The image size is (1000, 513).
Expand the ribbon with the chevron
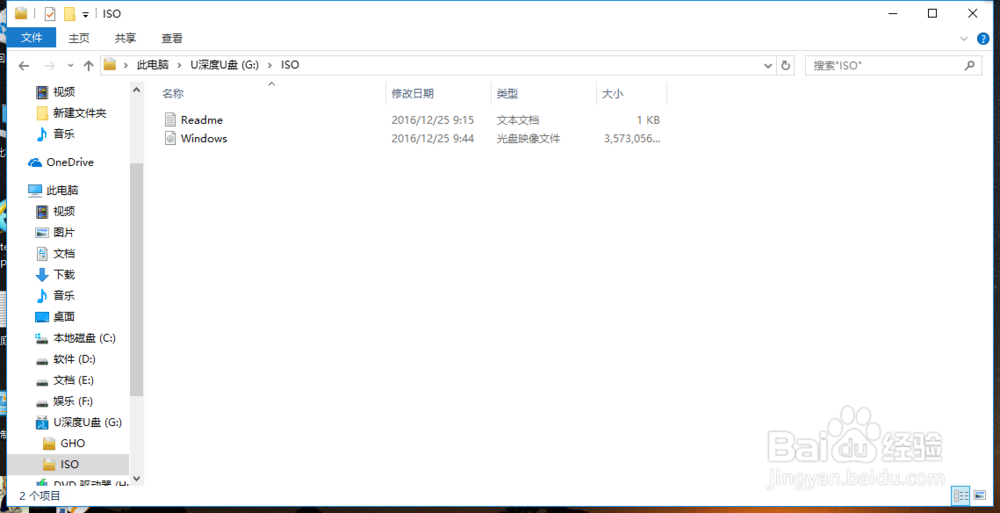coord(964,39)
